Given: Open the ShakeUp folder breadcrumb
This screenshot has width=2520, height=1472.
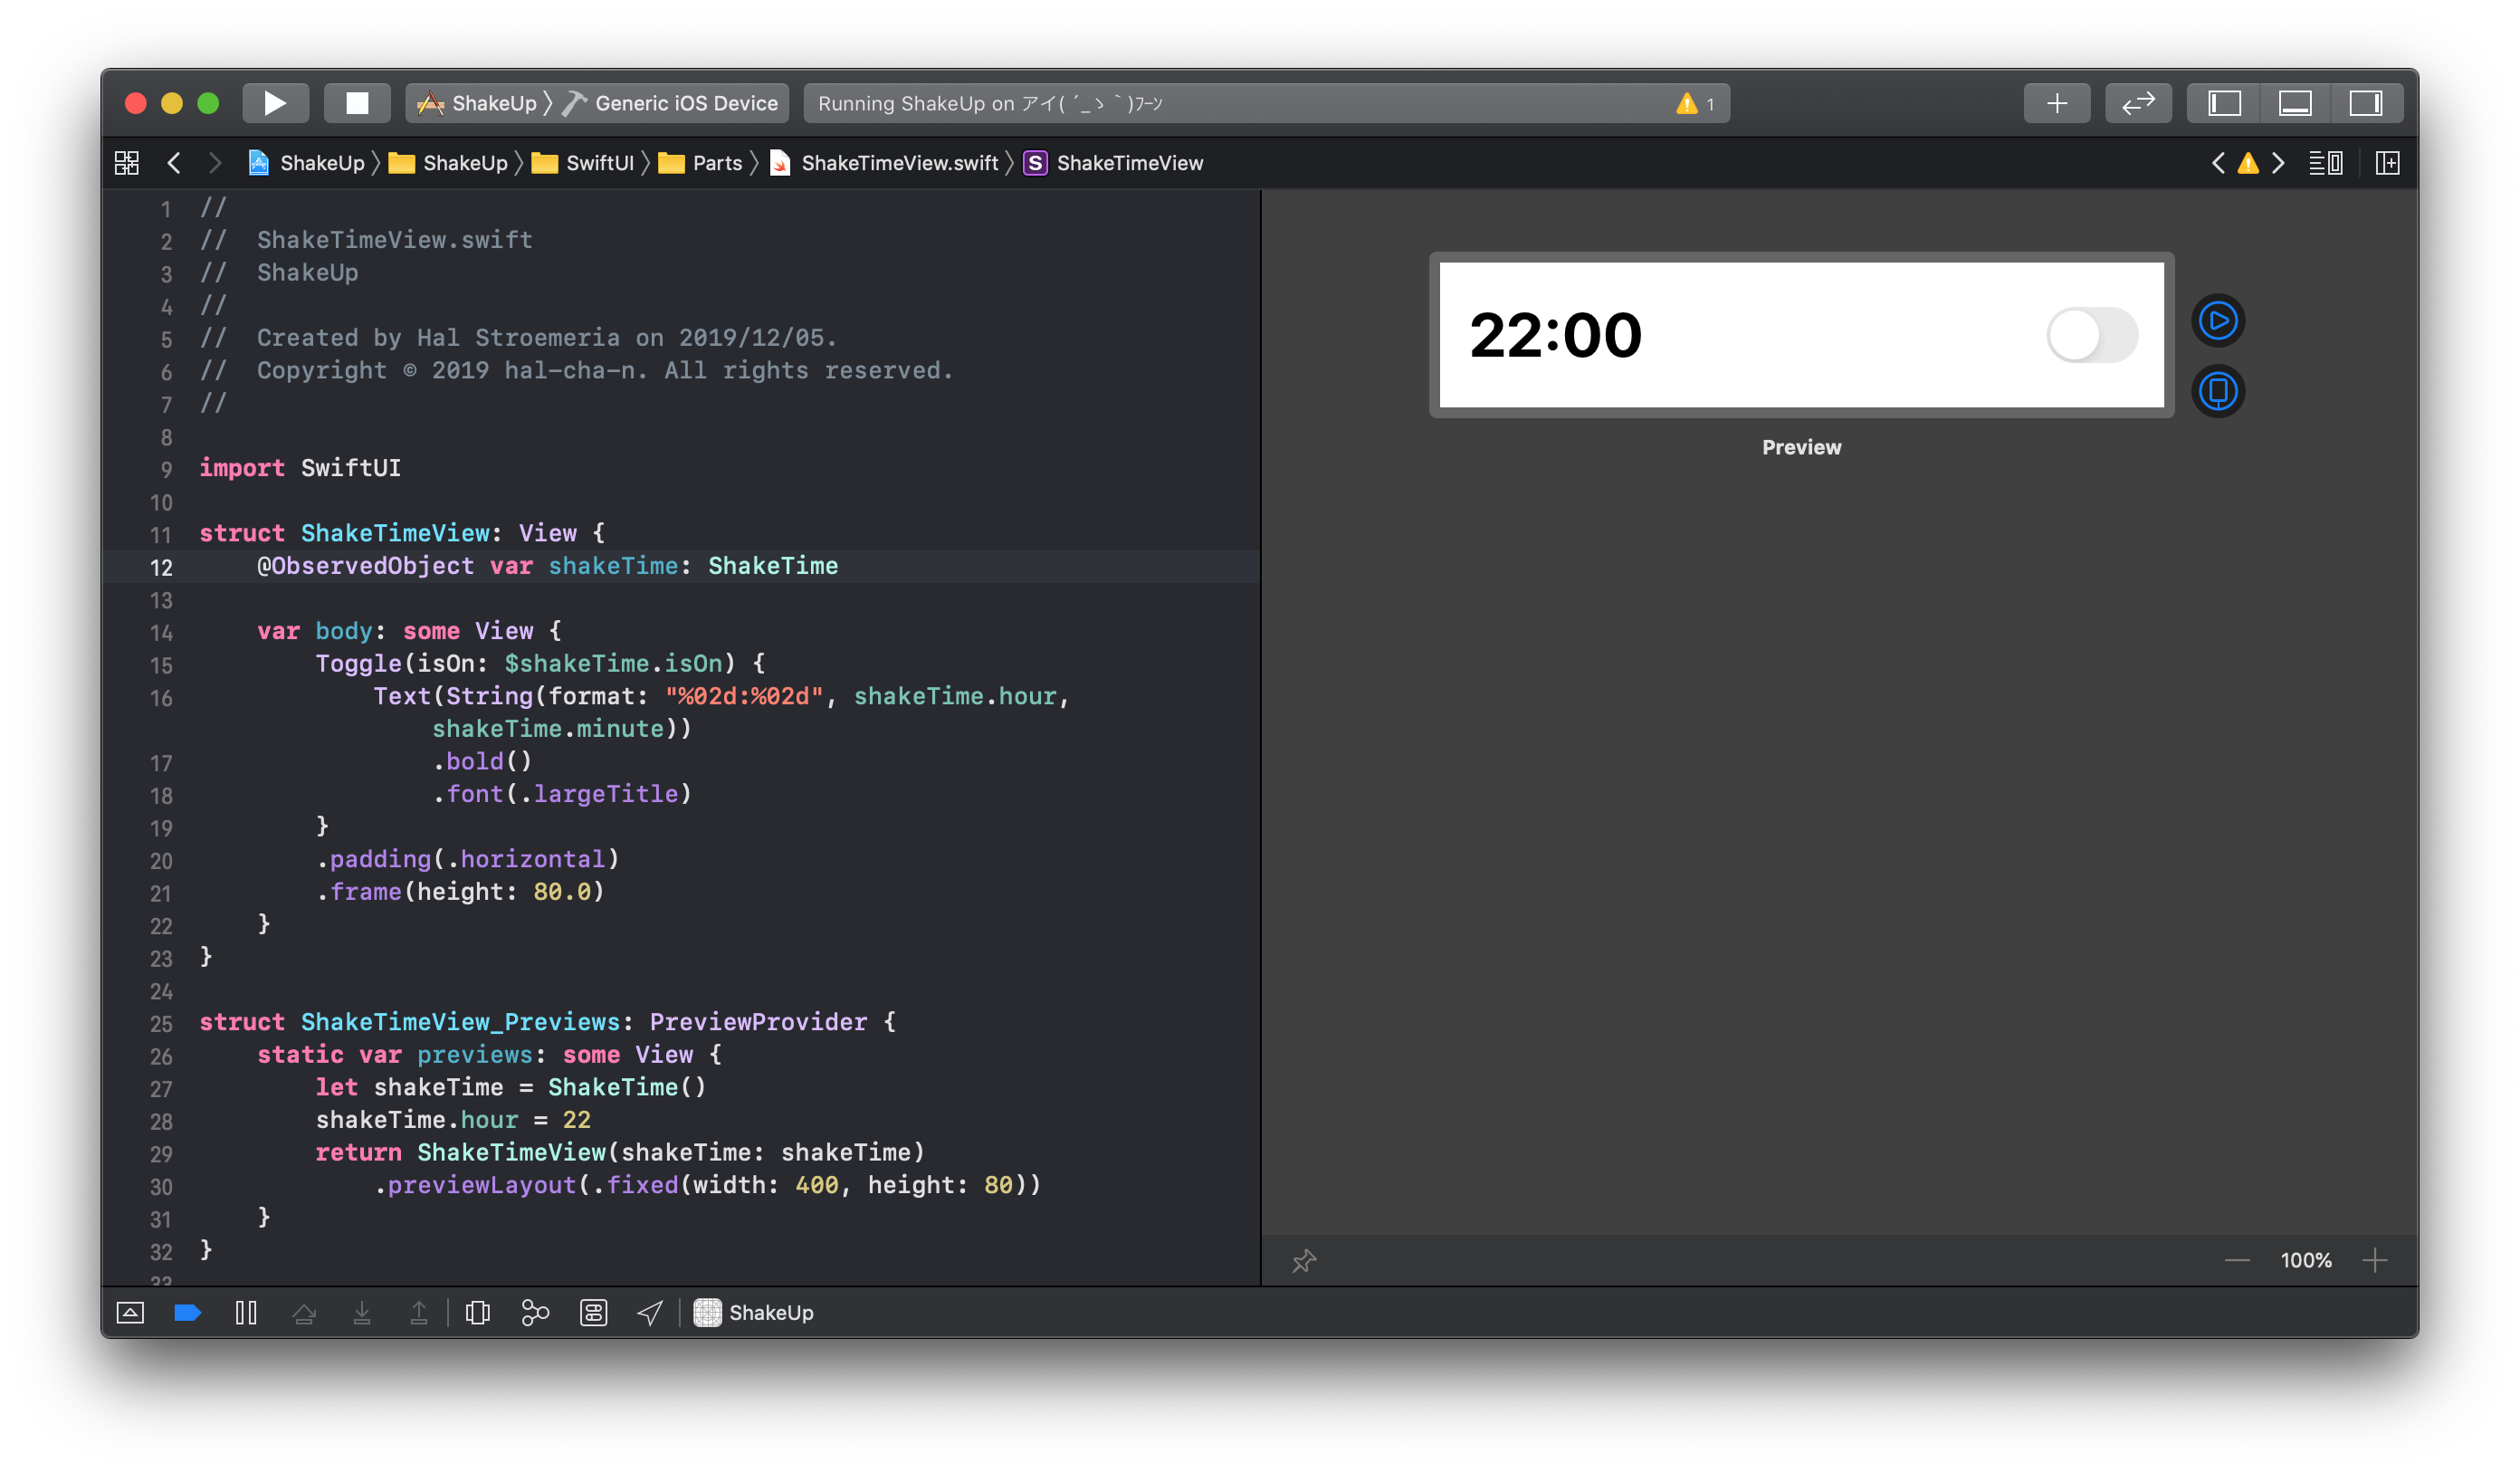Looking at the screenshot, I should coord(448,163).
